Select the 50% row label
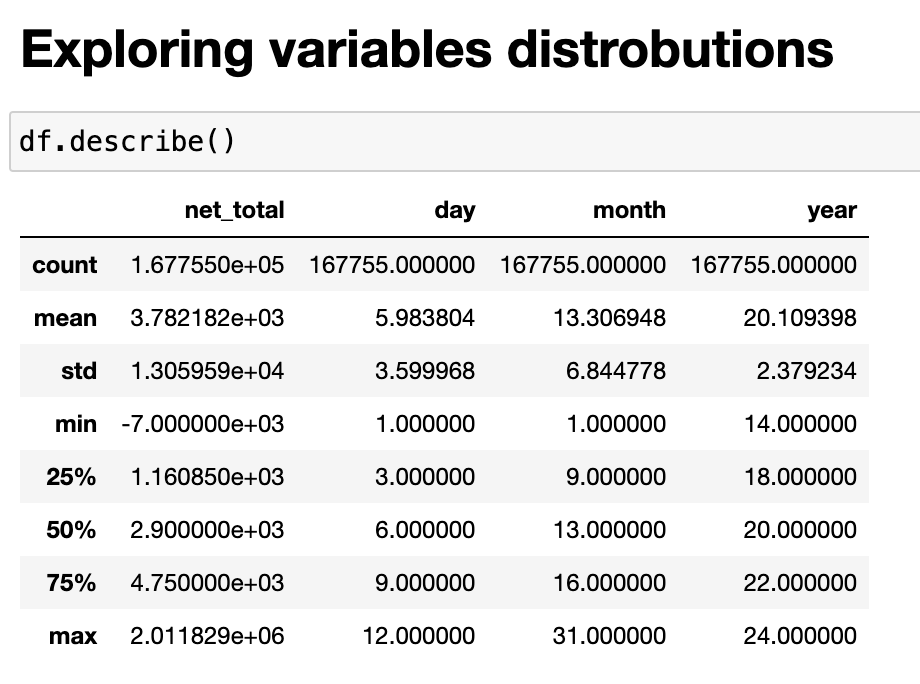The image size is (920, 684). point(71,530)
